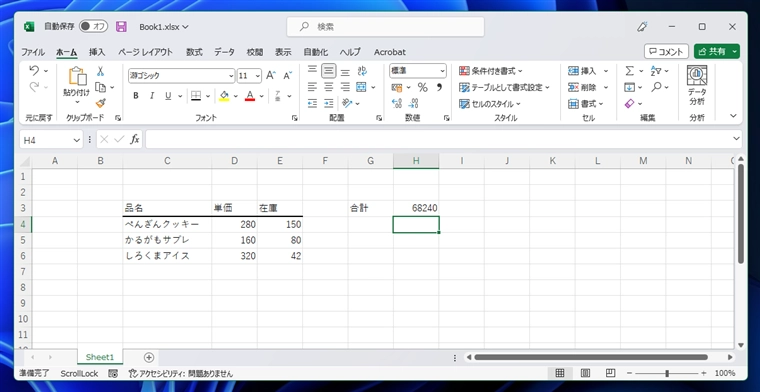The image size is (760, 392).
Task: Click the Undo arrow icon
Action: (34, 71)
